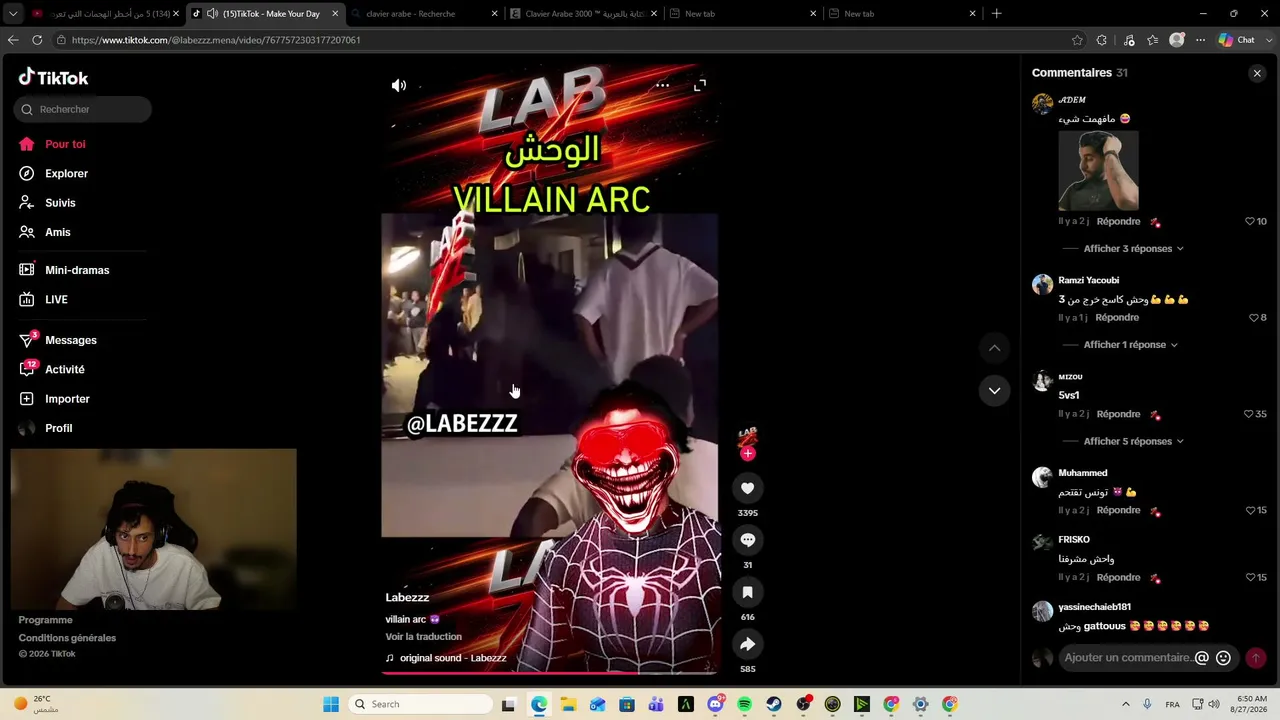Image resolution: width=1280 pixels, height=720 pixels.
Task: Open a new browser tab with plus
Action: [996, 14]
